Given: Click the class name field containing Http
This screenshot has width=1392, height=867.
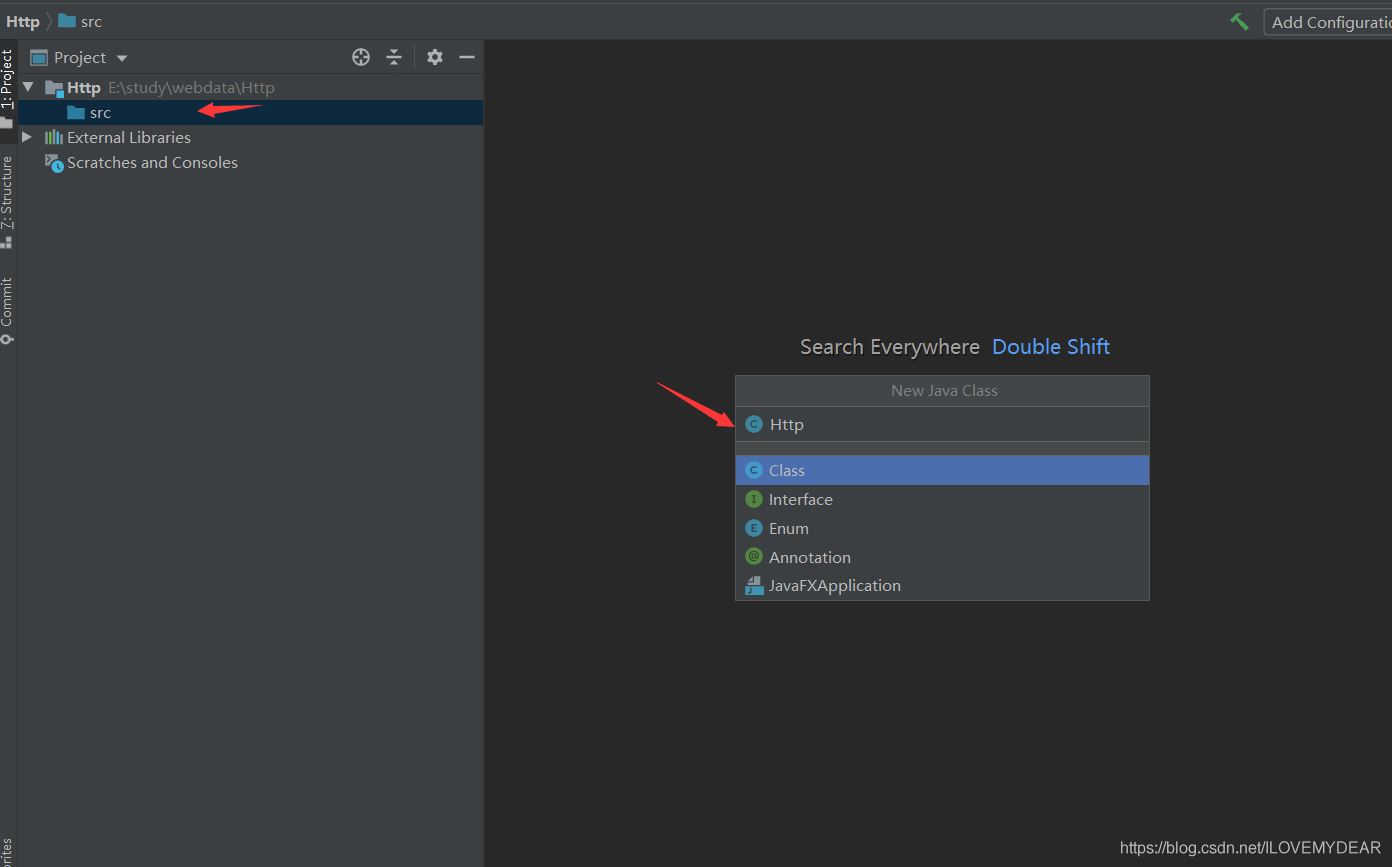Looking at the screenshot, I should 950,424.
